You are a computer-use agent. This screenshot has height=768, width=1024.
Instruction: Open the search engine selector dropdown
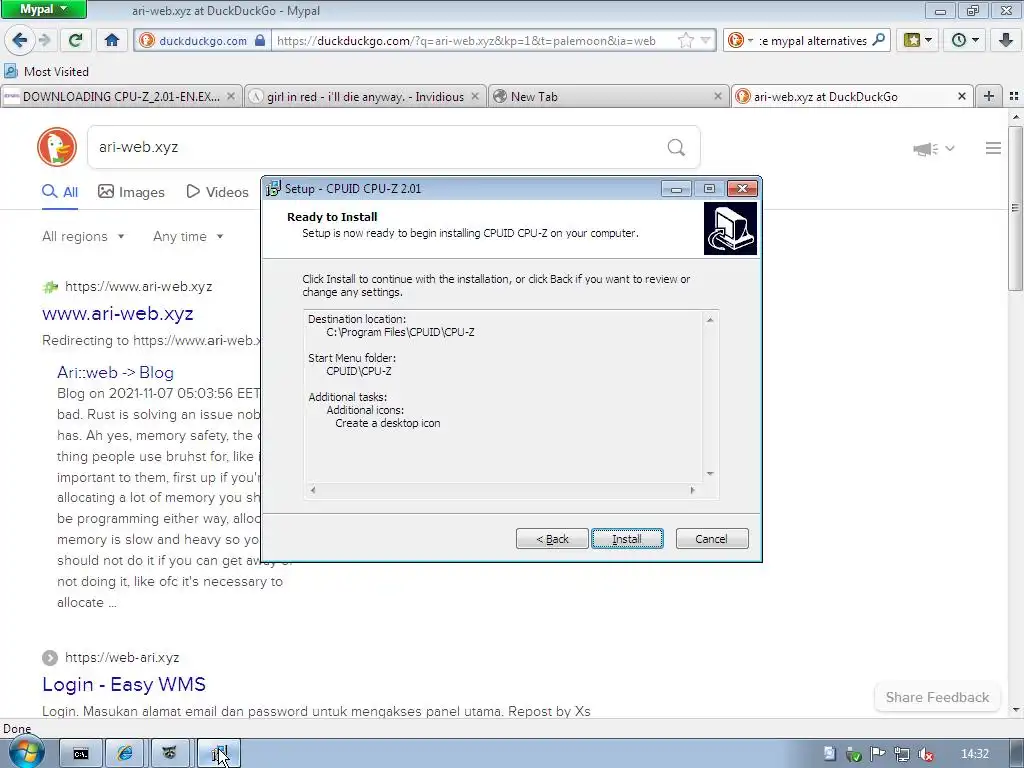pos(740,40)
